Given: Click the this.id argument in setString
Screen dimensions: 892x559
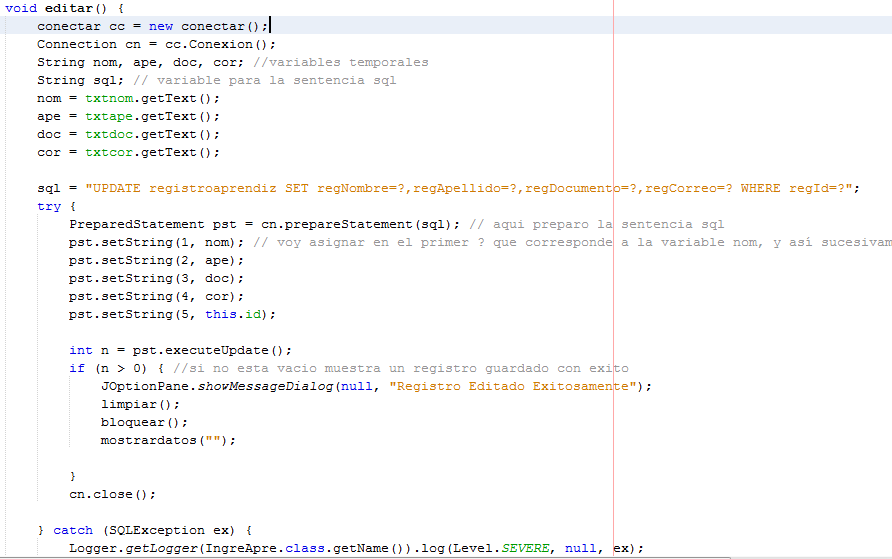Looking at the screenshot, I should click(x=236, y=314).
